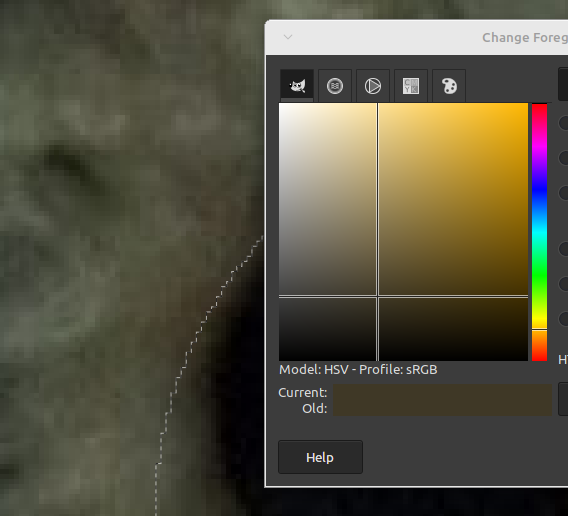This screenshot has height=516, width=568.
Task: Select the bottommost radio button beside hue strip
Action: (564, 319)
